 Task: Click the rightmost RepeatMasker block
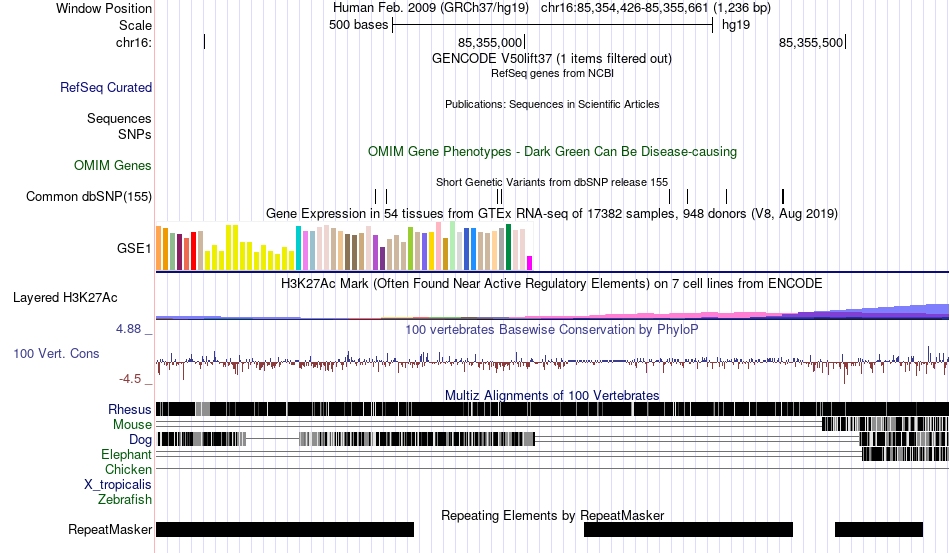pyautogui.click(x=879, y=529)
